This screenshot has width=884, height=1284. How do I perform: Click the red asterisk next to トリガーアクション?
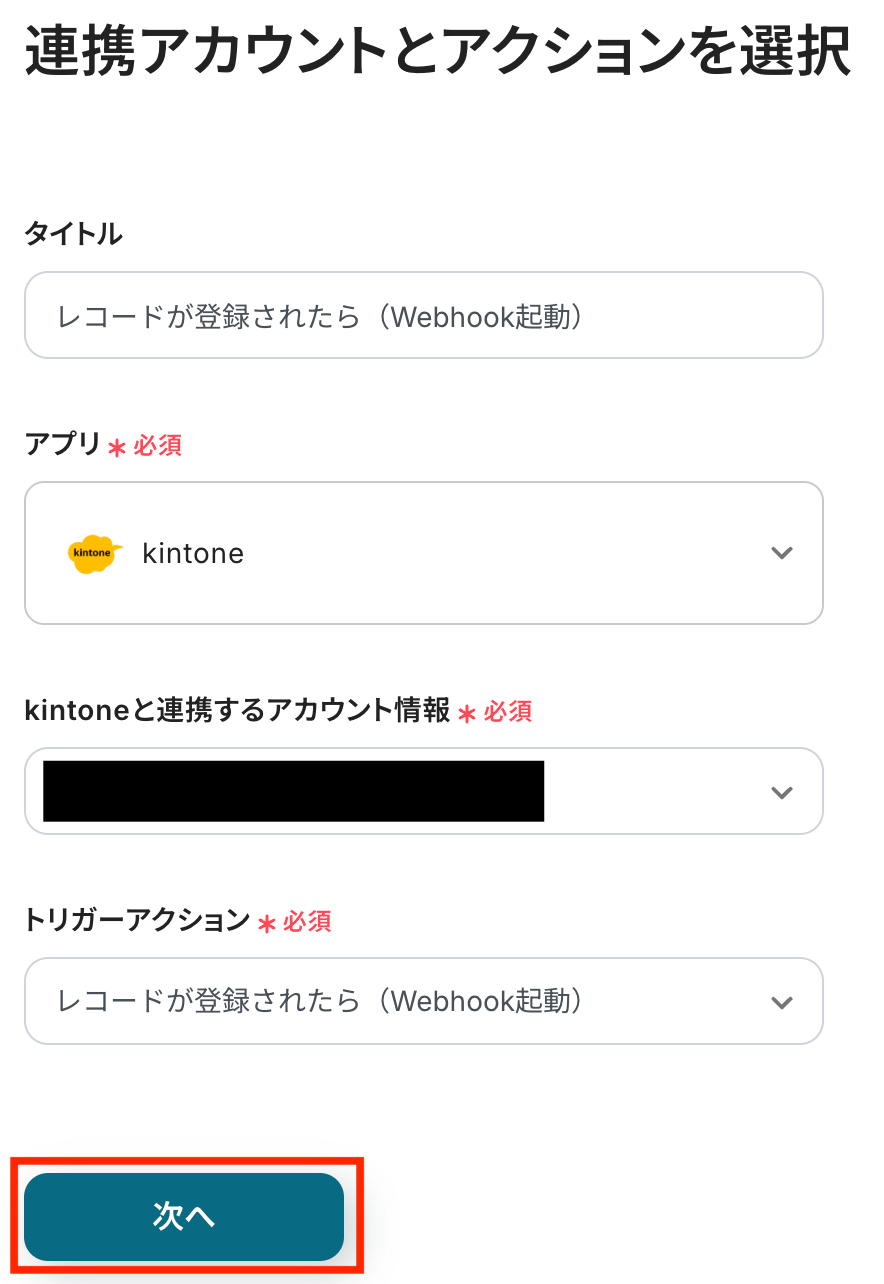(266, 923)
